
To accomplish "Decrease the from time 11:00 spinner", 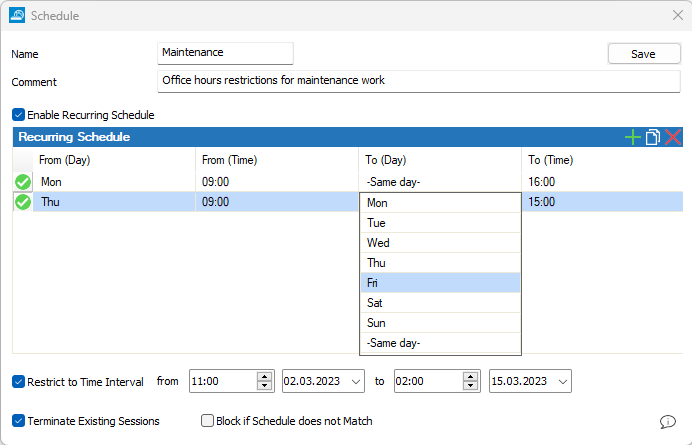I will (x=264, y=386).
